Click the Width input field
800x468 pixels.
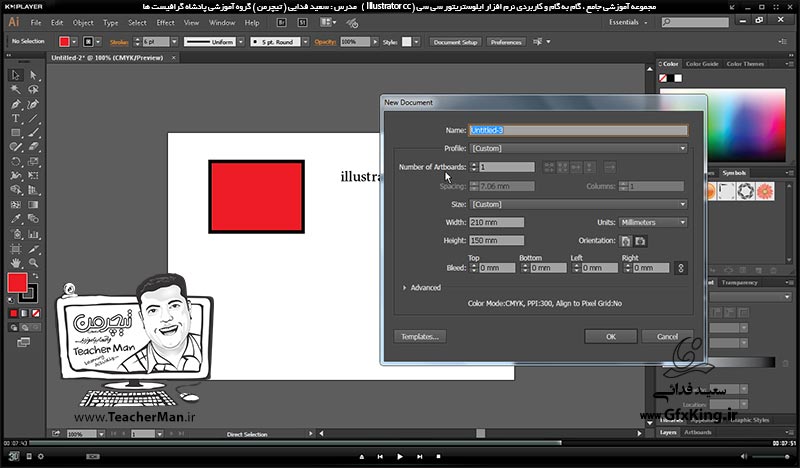pos(496,223)
